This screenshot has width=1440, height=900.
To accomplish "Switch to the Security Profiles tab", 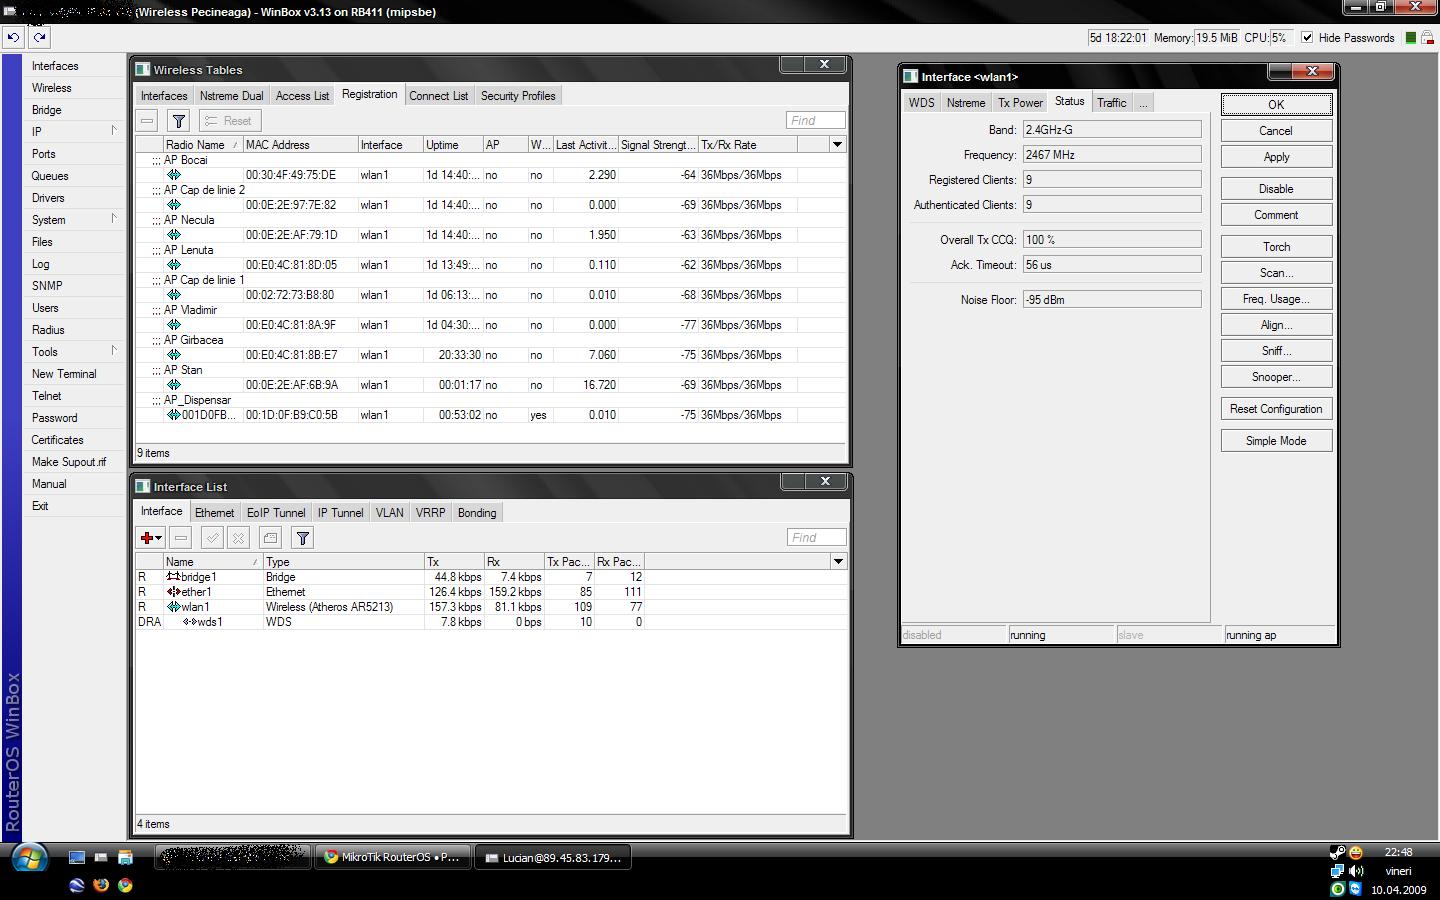I will [518, 96].
